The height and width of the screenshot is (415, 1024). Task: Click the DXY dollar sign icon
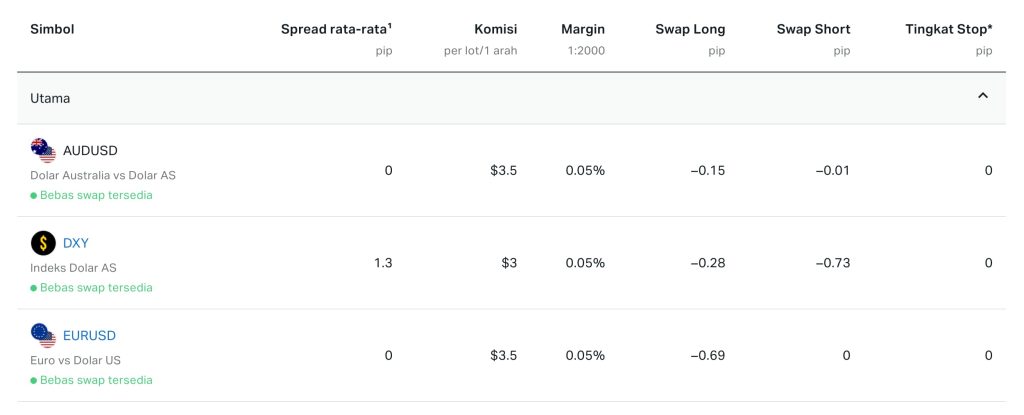[43, 243]
